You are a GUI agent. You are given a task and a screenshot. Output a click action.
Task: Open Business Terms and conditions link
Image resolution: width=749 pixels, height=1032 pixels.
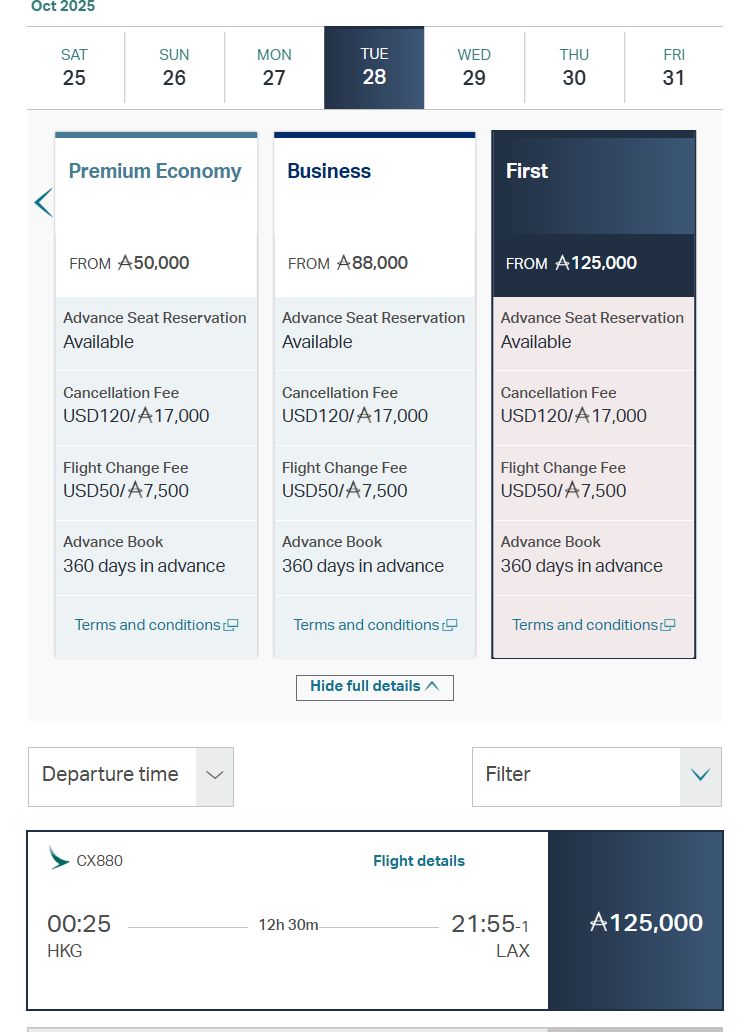366,625
